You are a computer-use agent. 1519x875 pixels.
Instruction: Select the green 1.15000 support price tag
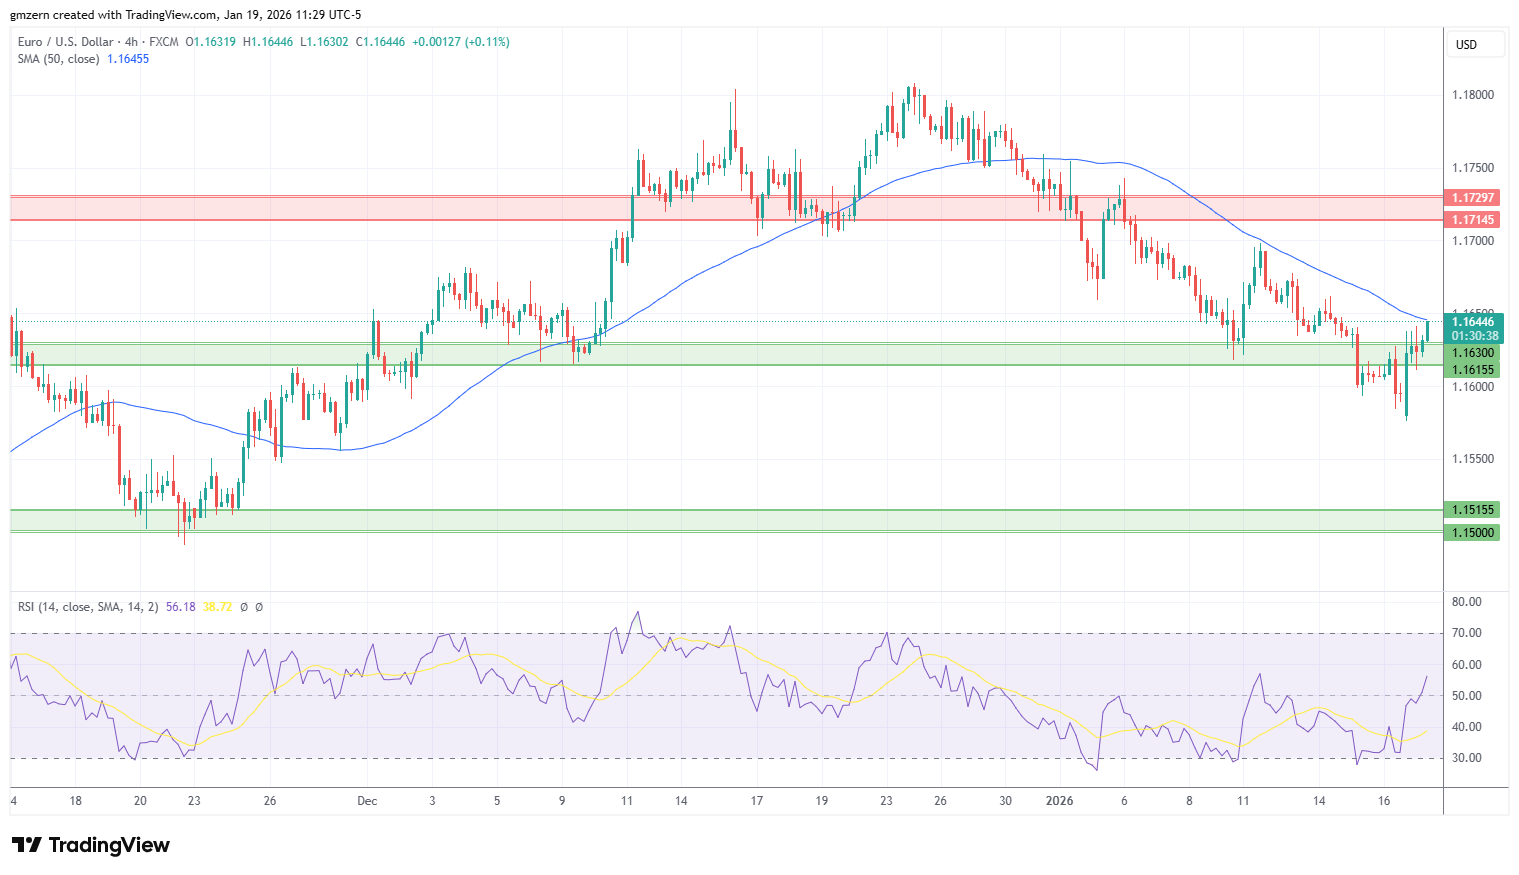(1473, 533)
